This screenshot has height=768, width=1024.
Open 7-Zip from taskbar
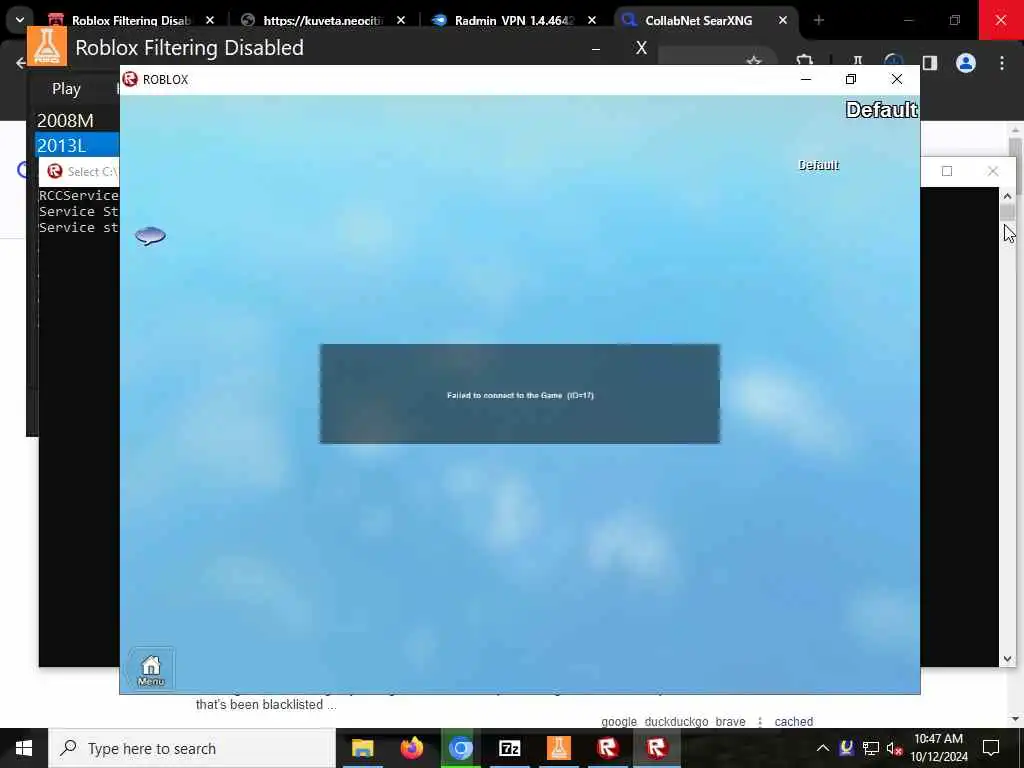(x=509, y=748)
